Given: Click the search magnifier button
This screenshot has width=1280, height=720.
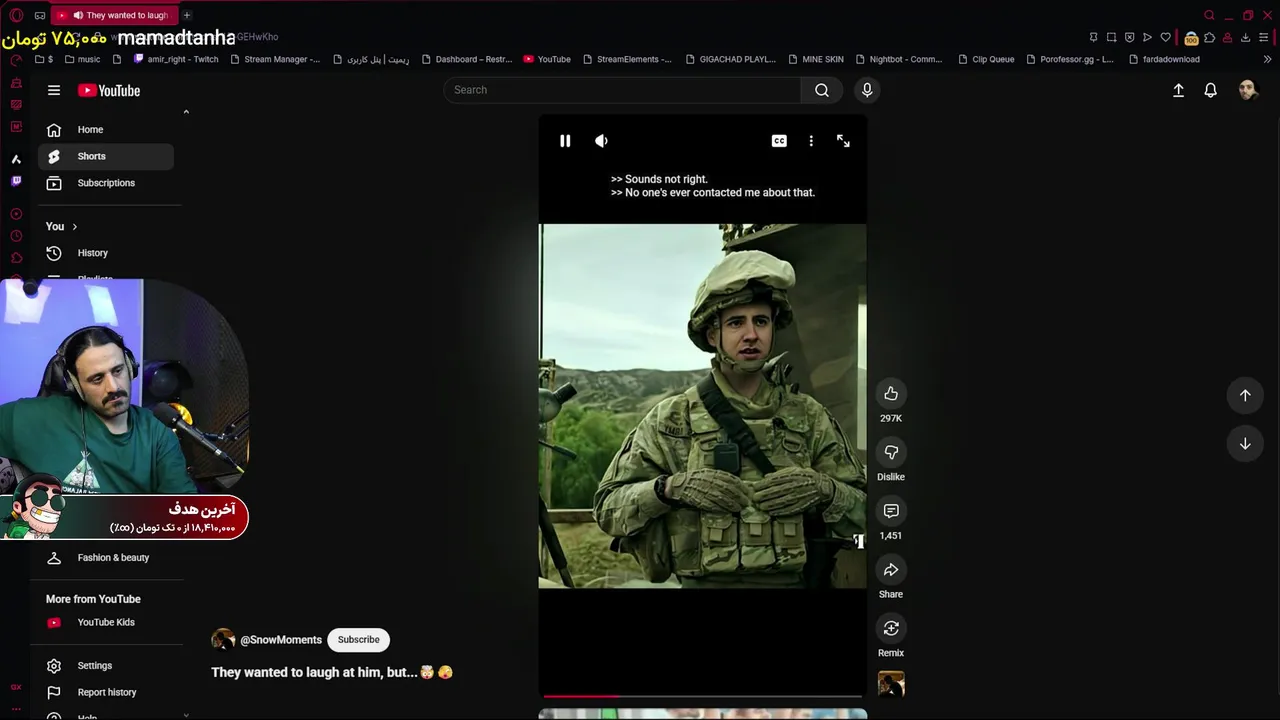Looking at the screenshot, I should 822,90.
